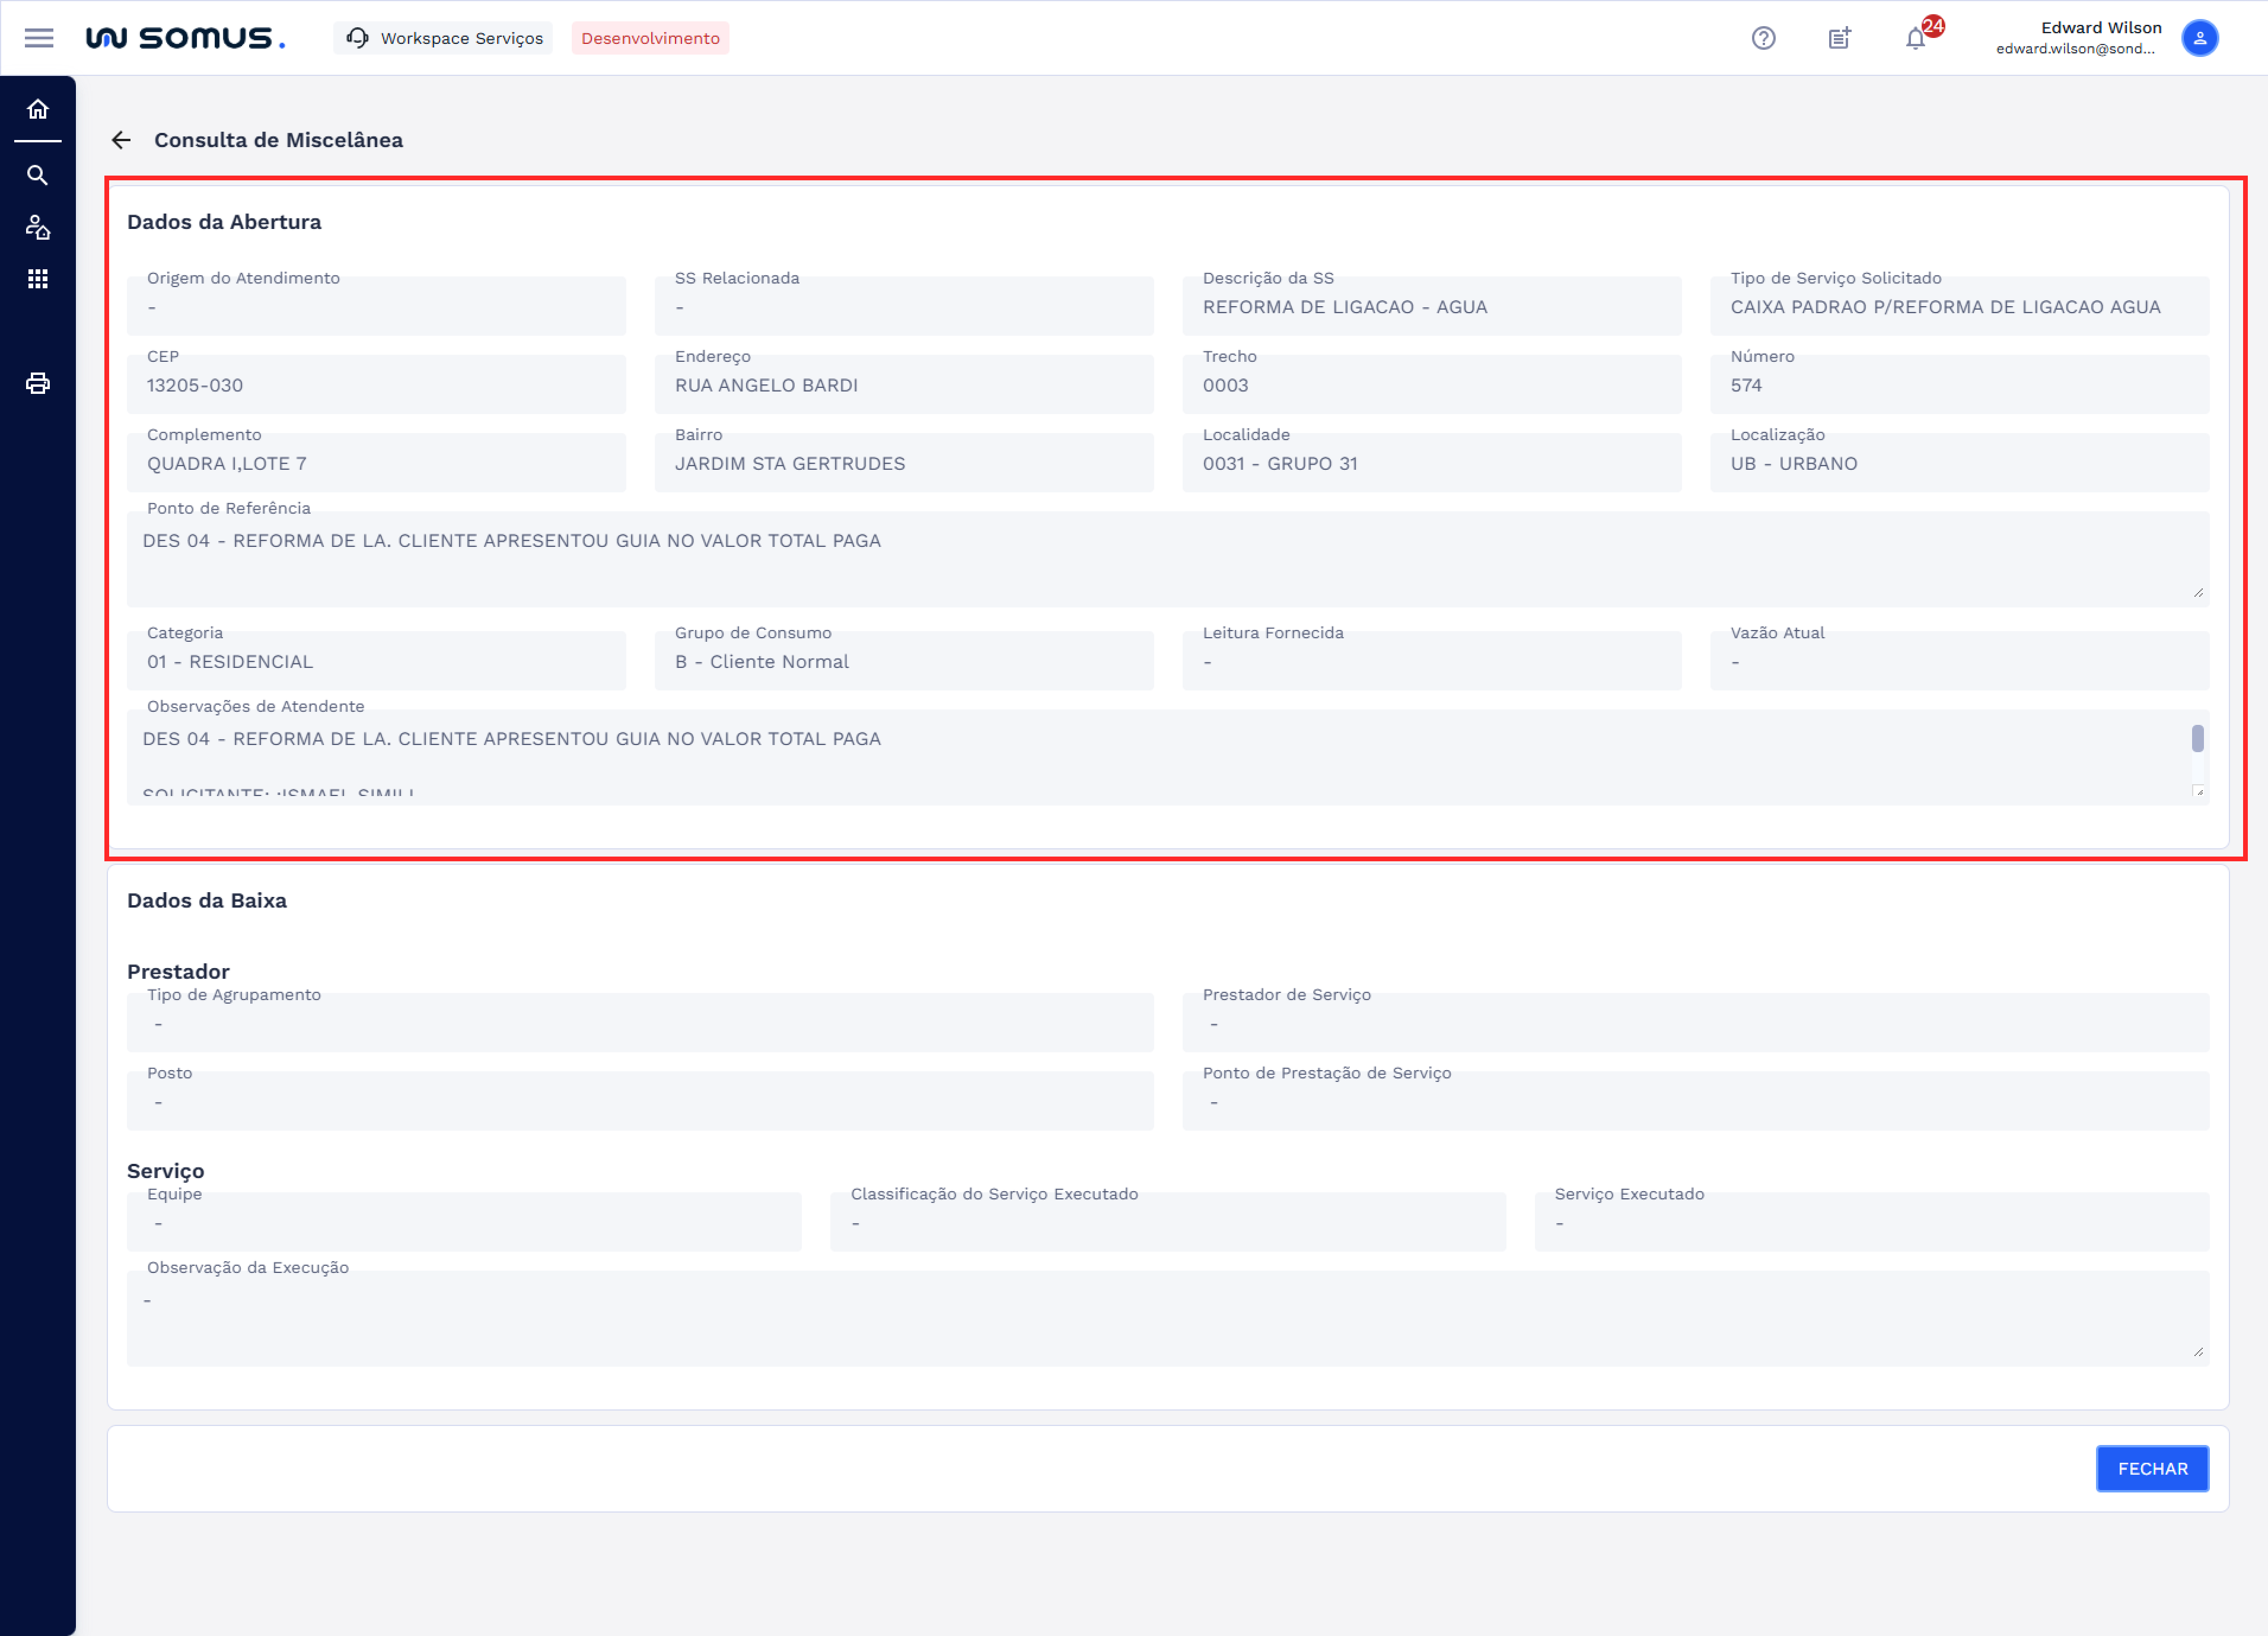Open the help question mark icon
This screenshot has height=1636, width=2268.
1763,38
